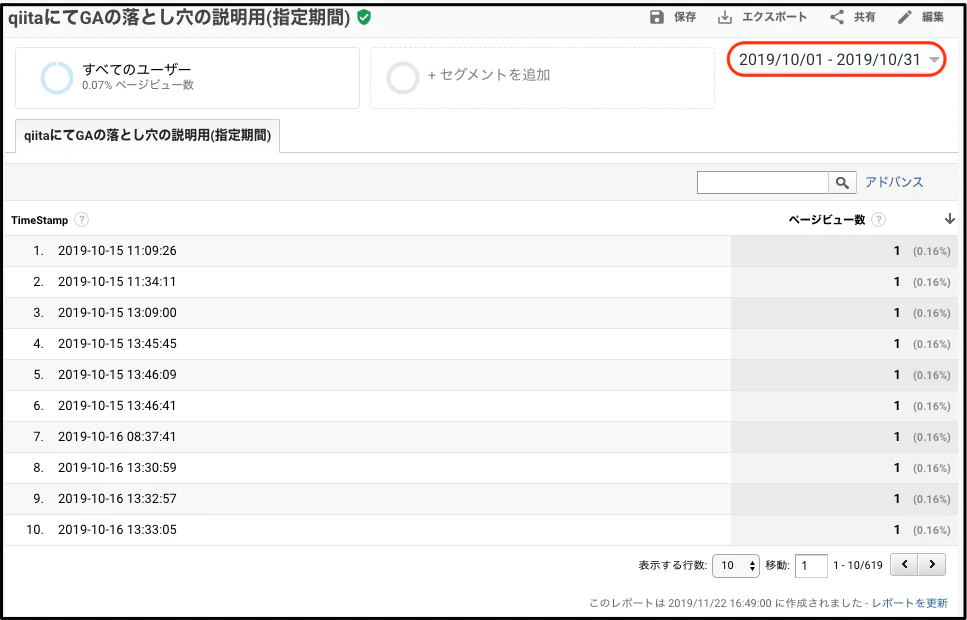The height and width of the screenshot is (620, 967).
Task: Click the 編集 label
Action: tap(933, 17)
